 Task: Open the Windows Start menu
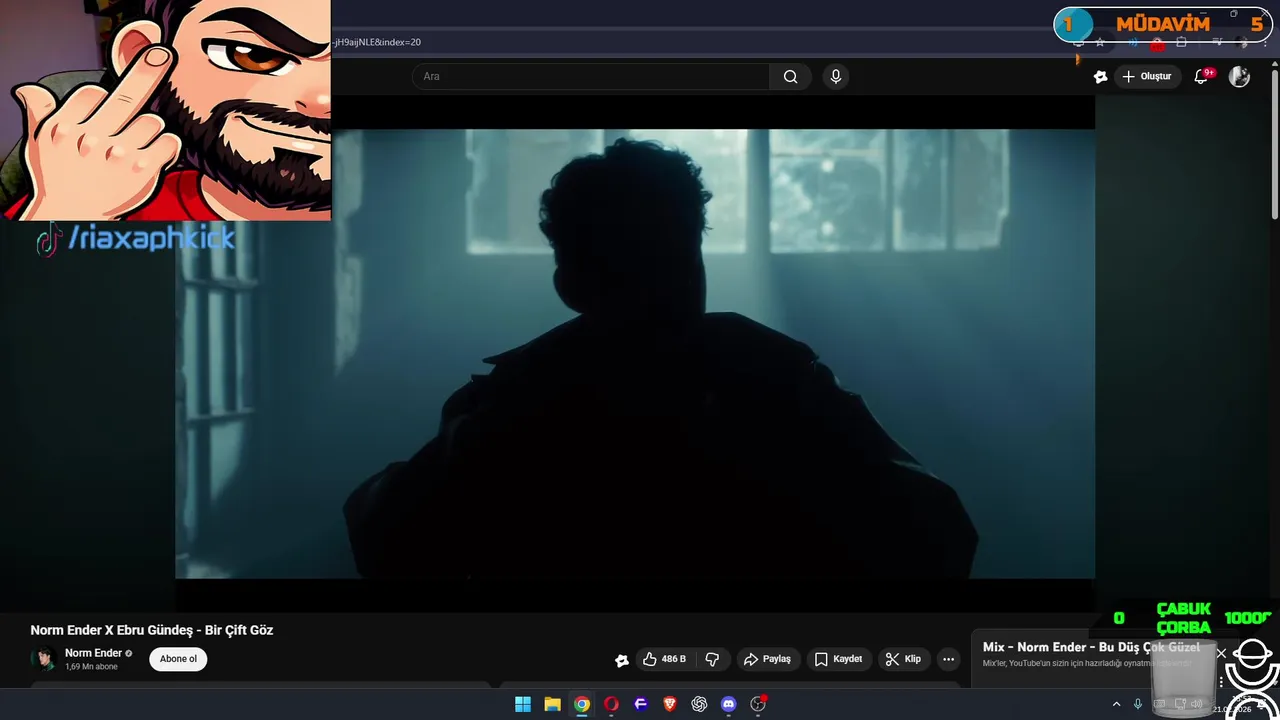coord(523,704)
